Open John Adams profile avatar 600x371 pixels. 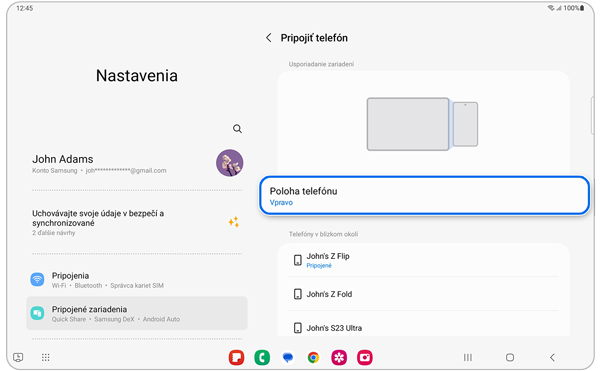click(230, 163)
